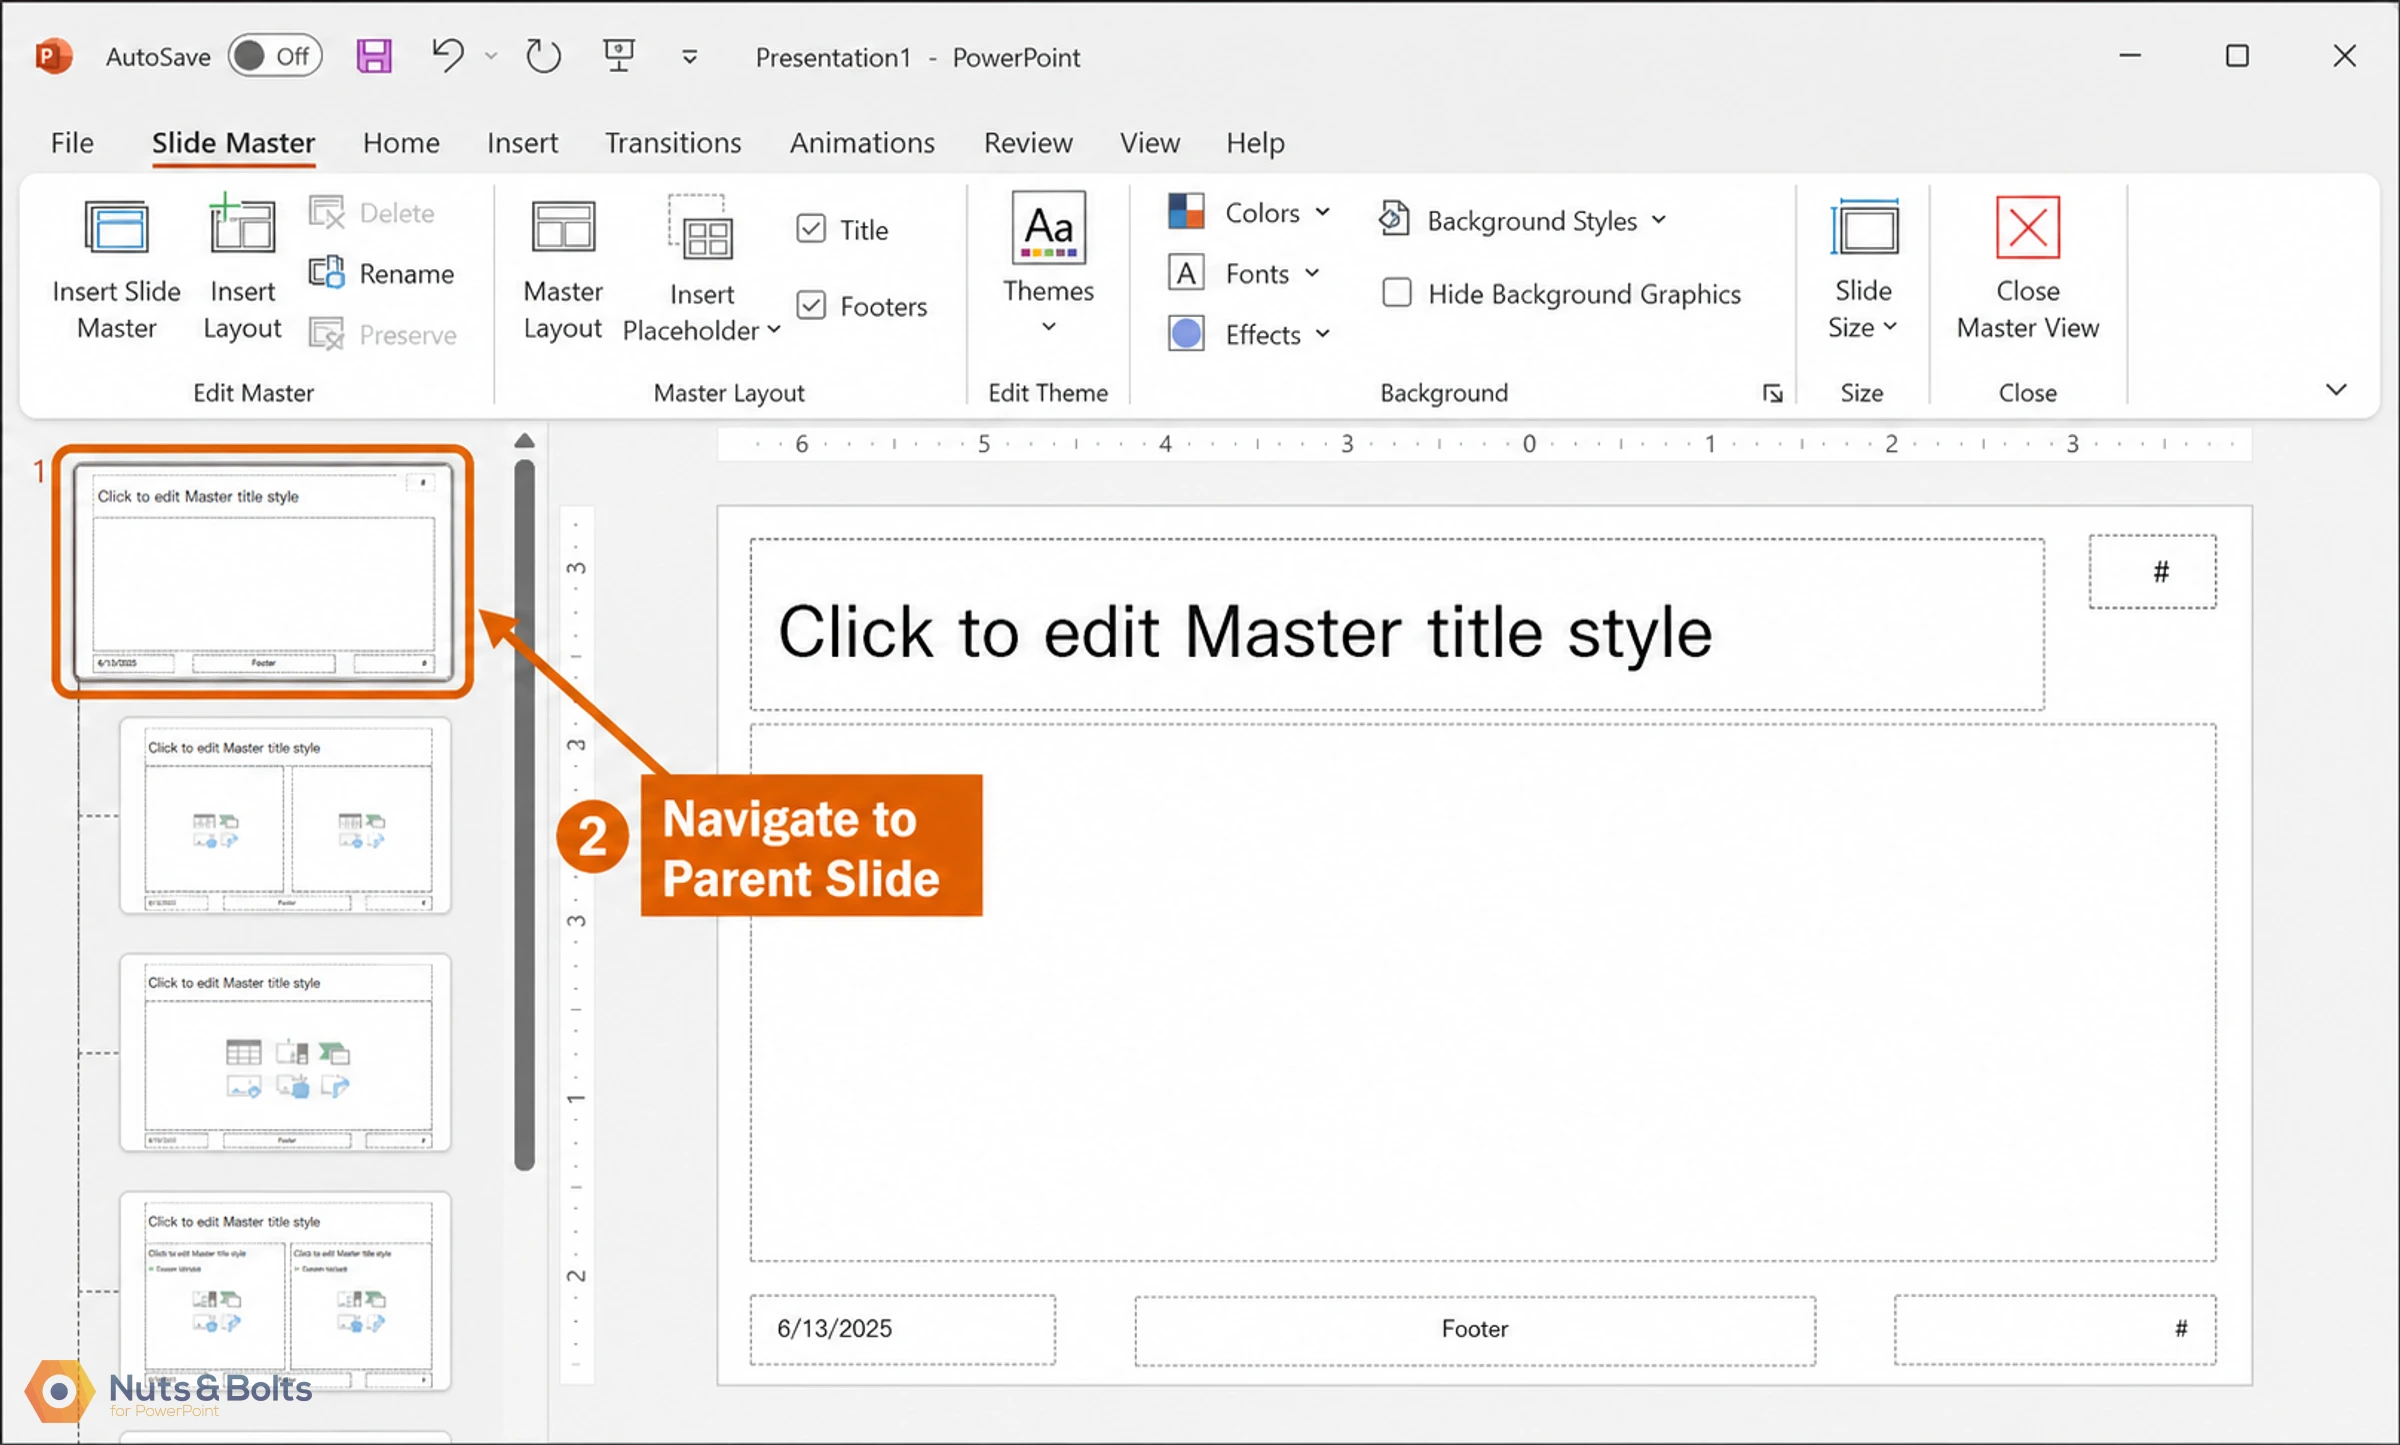This screenshot has height=1445, width=2400.
Task: Click the Rename layout button
Action: point(381,273)
